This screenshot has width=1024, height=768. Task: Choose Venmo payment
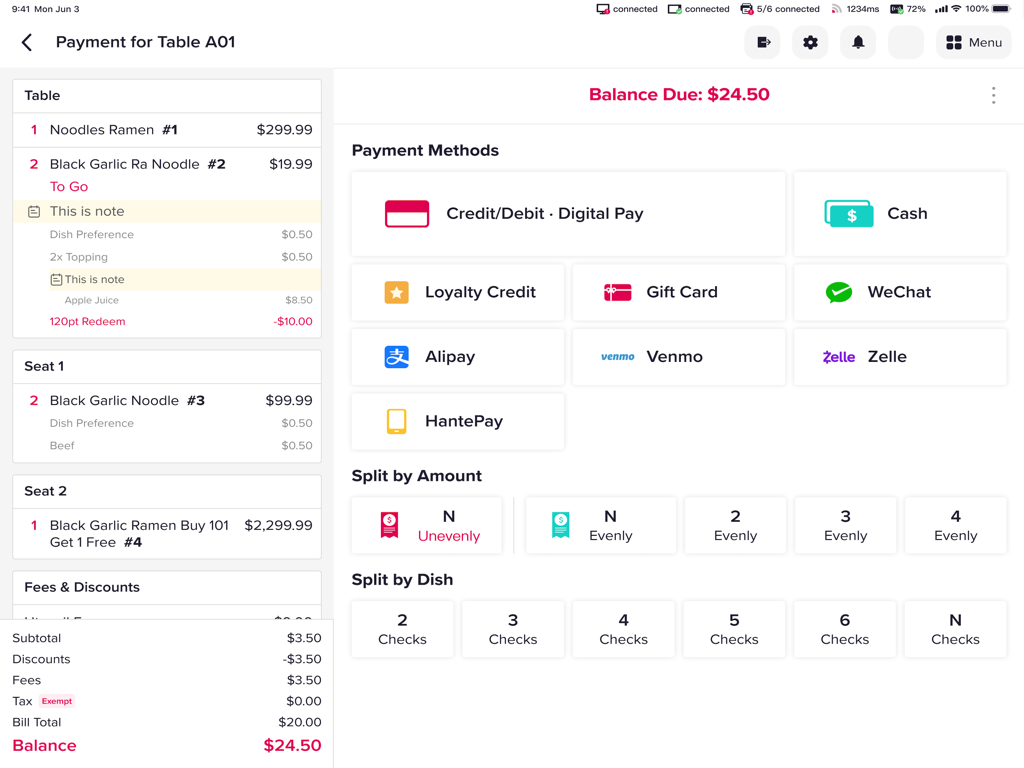coord(678,356)
